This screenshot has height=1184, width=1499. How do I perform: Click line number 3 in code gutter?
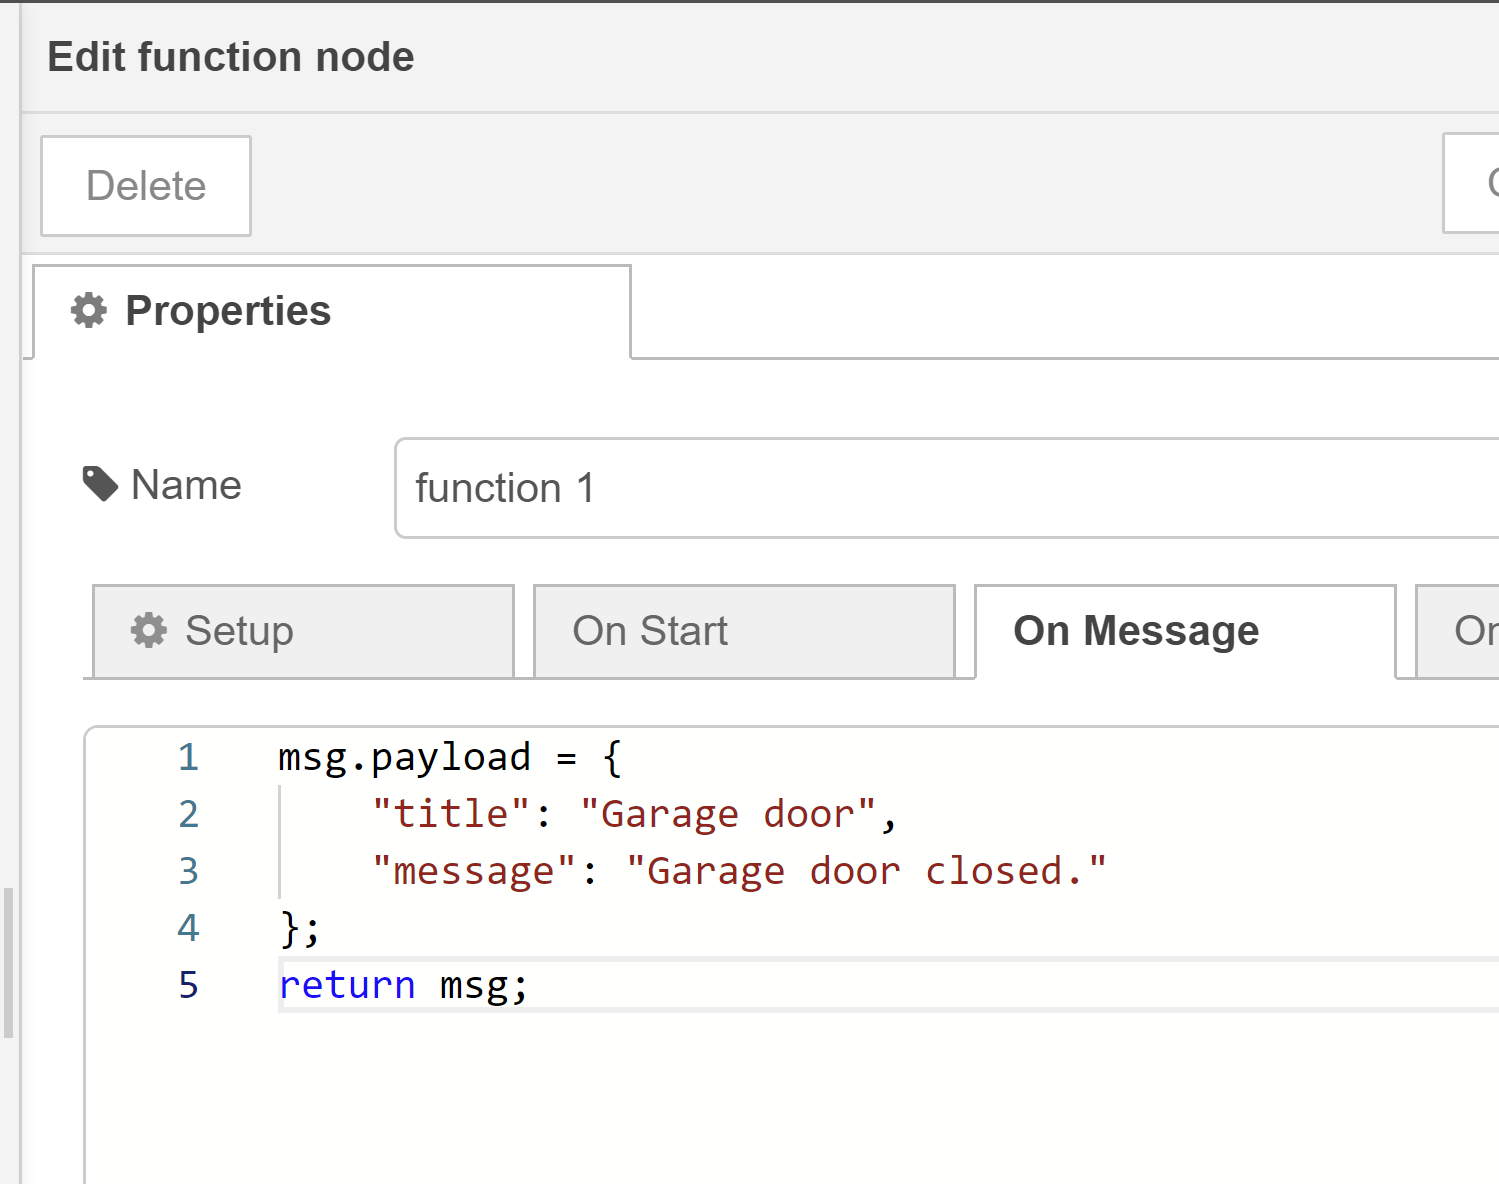click(x=188, y=871)
